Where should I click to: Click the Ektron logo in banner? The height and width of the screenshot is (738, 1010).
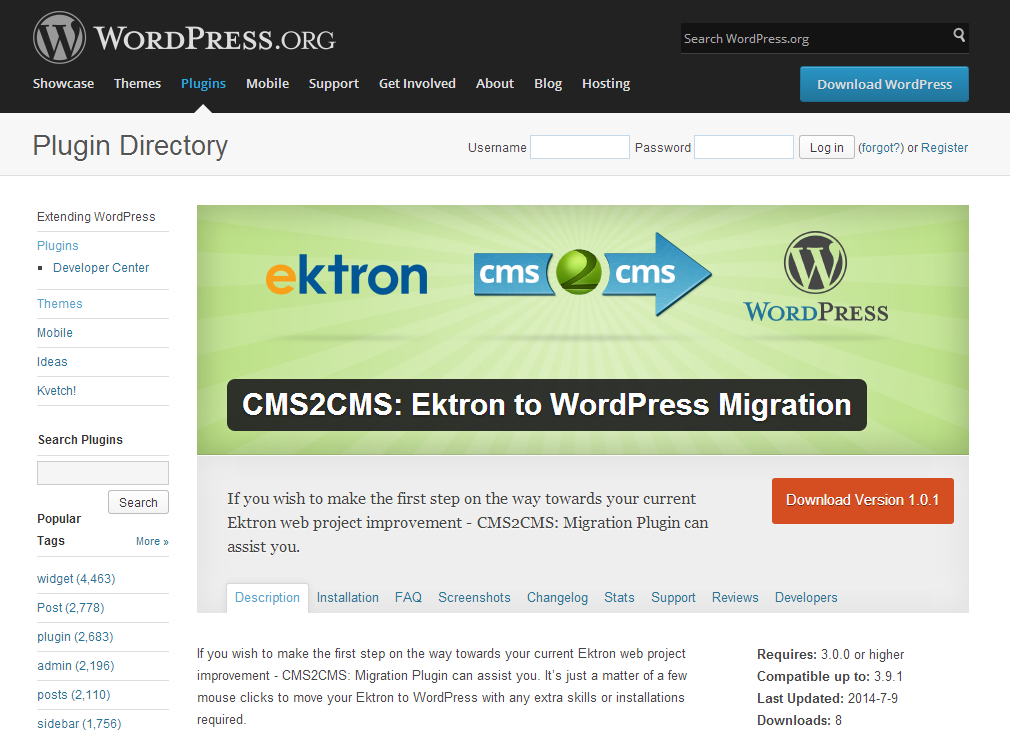(347, 276)
